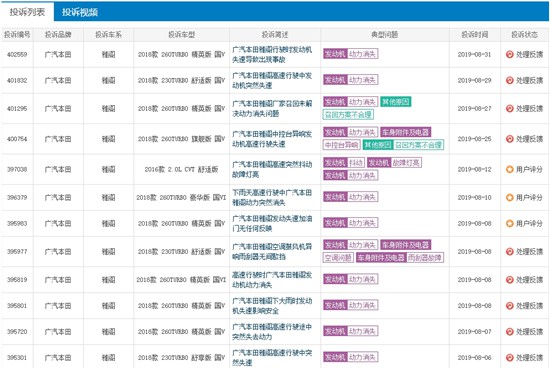The image size is (550, 369).
Task: Click the 投诉车型 column header
Action: (181, 35)
